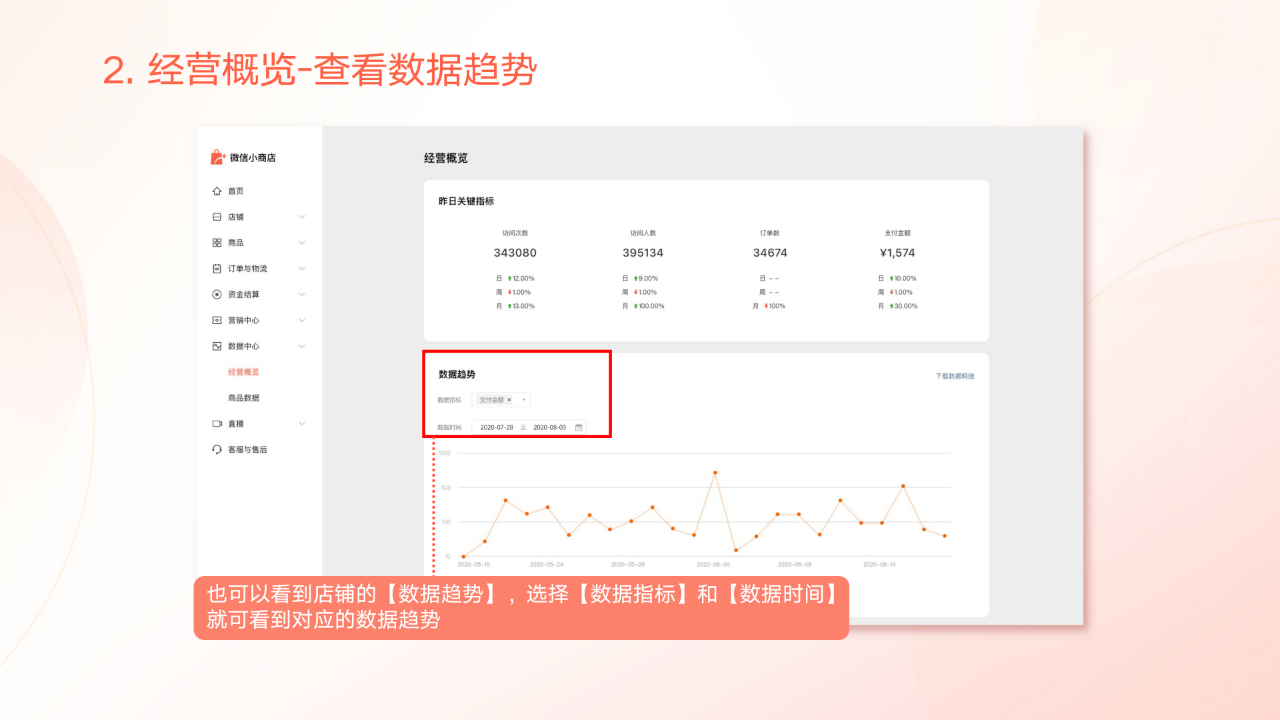Screen dimensions: 1280x720
Task: Click the 数据指标 field label
Action: [x=450, y=400]
